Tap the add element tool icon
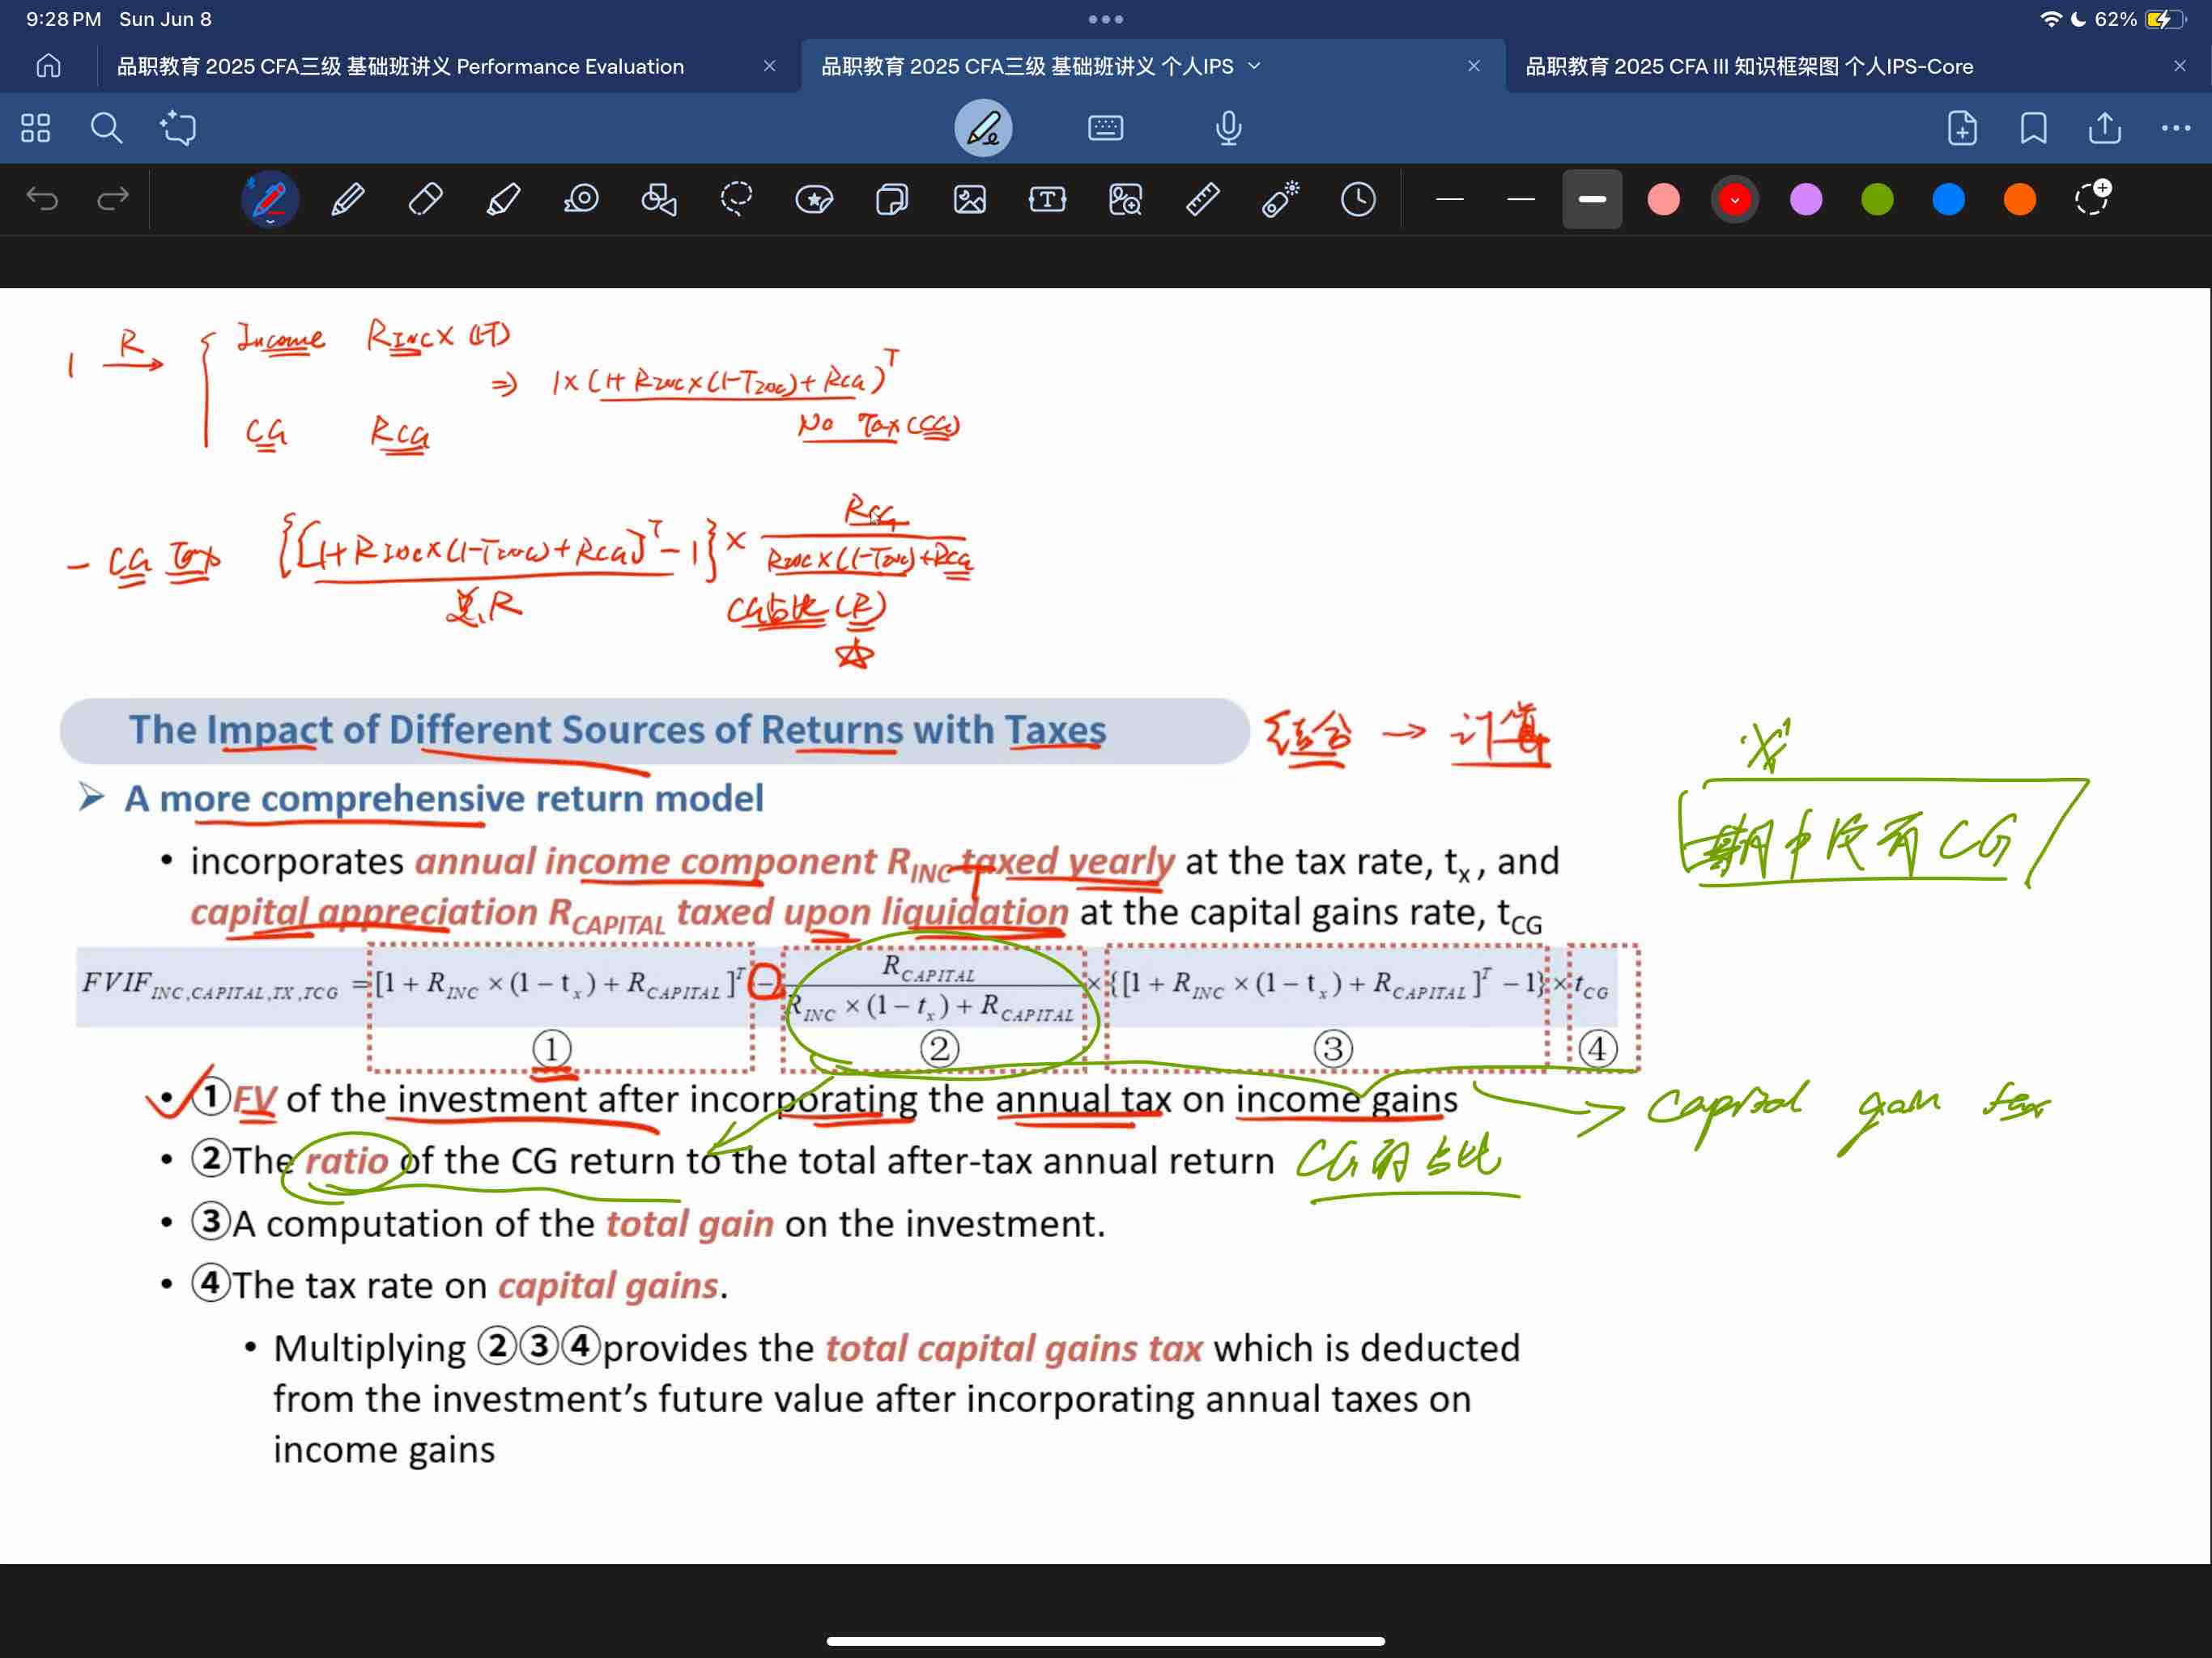This screenshot has width=2212, height=1658. [178, 128]
